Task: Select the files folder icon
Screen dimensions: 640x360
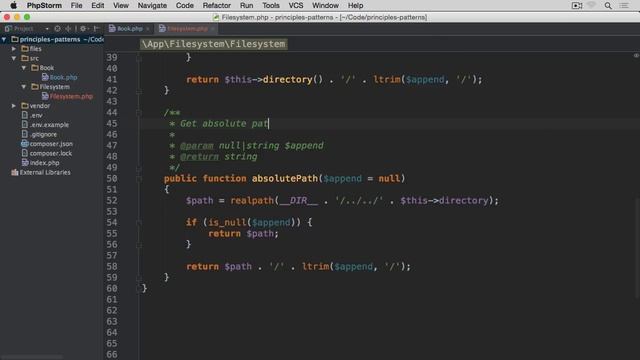Action: click(25, 49)
